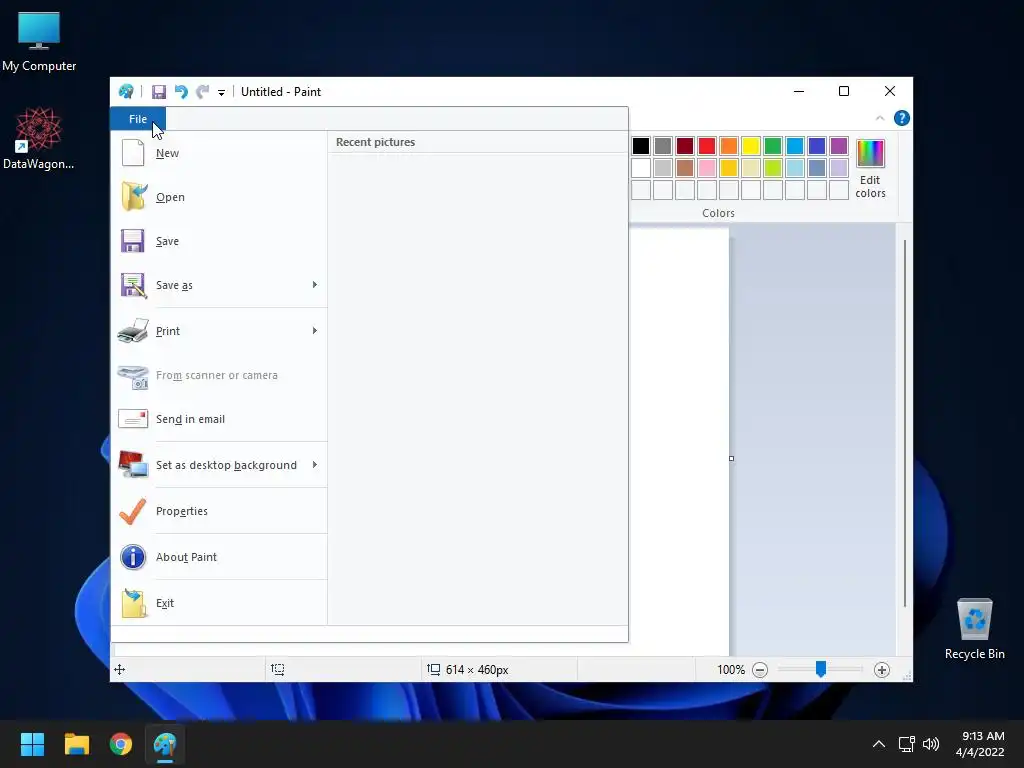Screen dimensions: 1024x768
Task: Pick the purple color swatch
Action: tap(839, 146)
